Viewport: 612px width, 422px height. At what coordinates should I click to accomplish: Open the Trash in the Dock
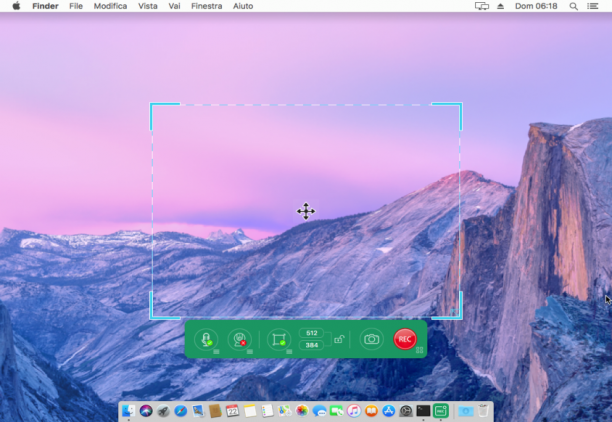pyautogui.click(x=483, y=411)
